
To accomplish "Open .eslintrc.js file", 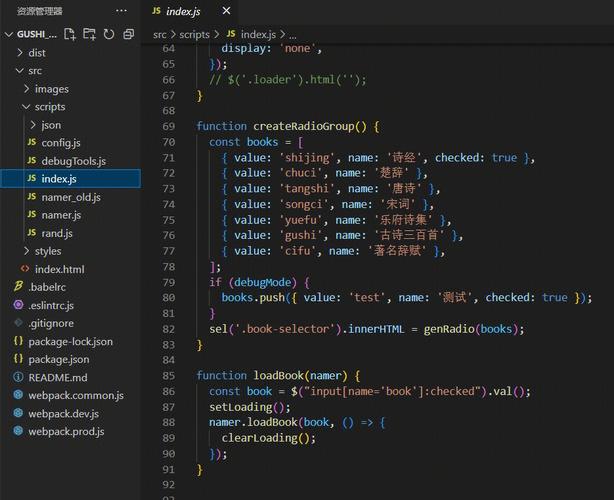I will 51,305.
